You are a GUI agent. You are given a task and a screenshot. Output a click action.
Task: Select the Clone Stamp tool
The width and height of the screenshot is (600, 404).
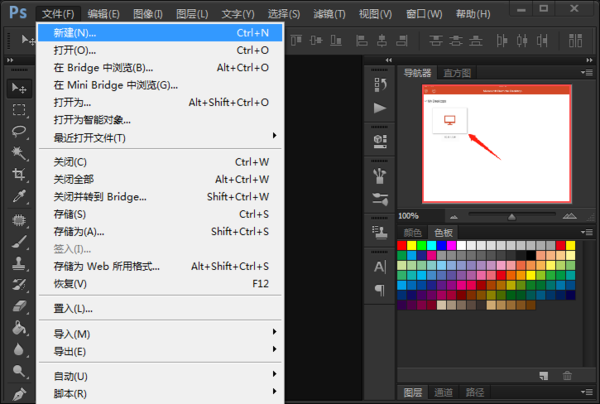(19, 263)
